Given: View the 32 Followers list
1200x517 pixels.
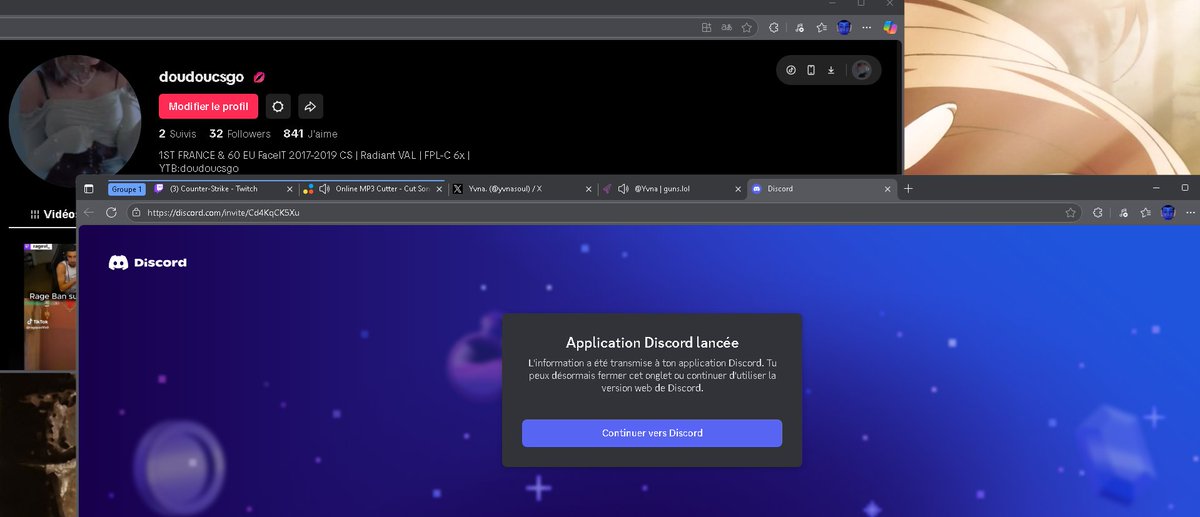Looking at the screenshot, I should tap(240, 134).
